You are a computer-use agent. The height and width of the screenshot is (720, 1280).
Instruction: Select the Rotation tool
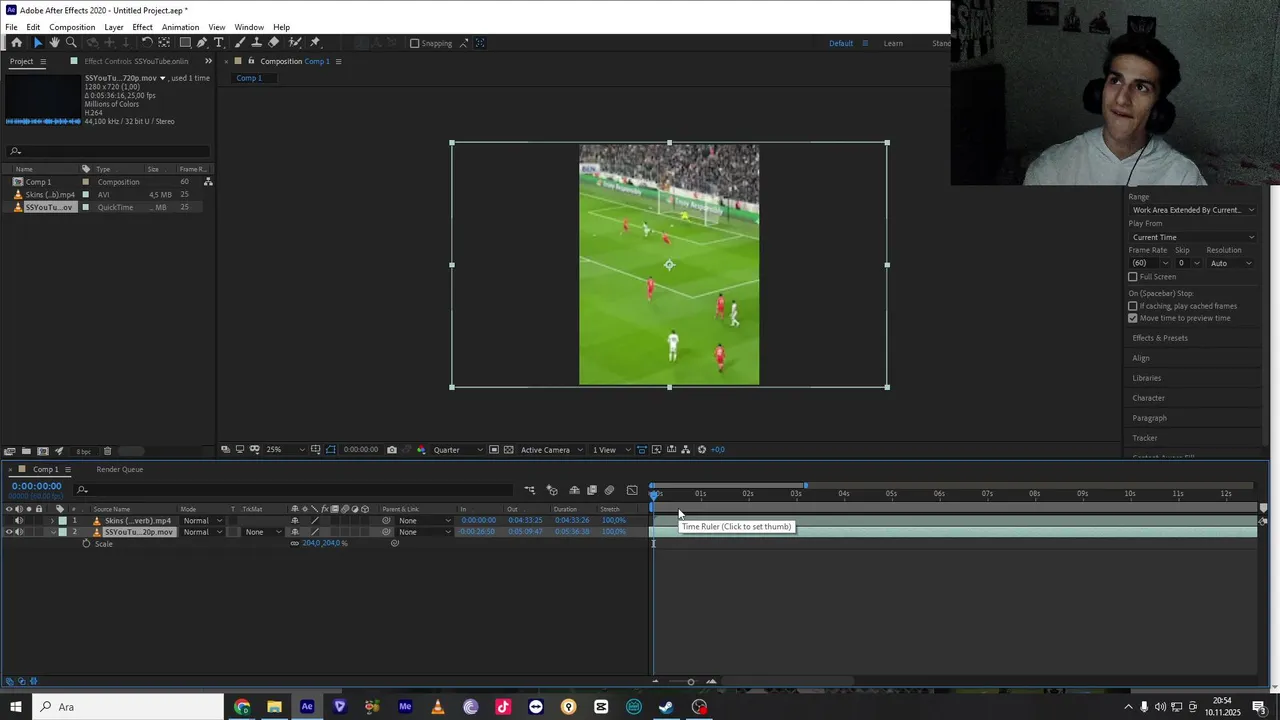[x=147, y=43]
